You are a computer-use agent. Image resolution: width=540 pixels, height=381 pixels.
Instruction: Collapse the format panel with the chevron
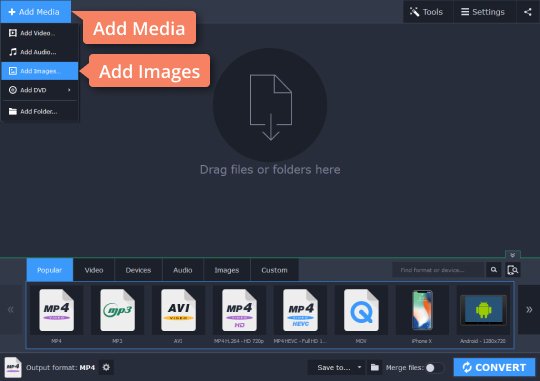(512, 255)
